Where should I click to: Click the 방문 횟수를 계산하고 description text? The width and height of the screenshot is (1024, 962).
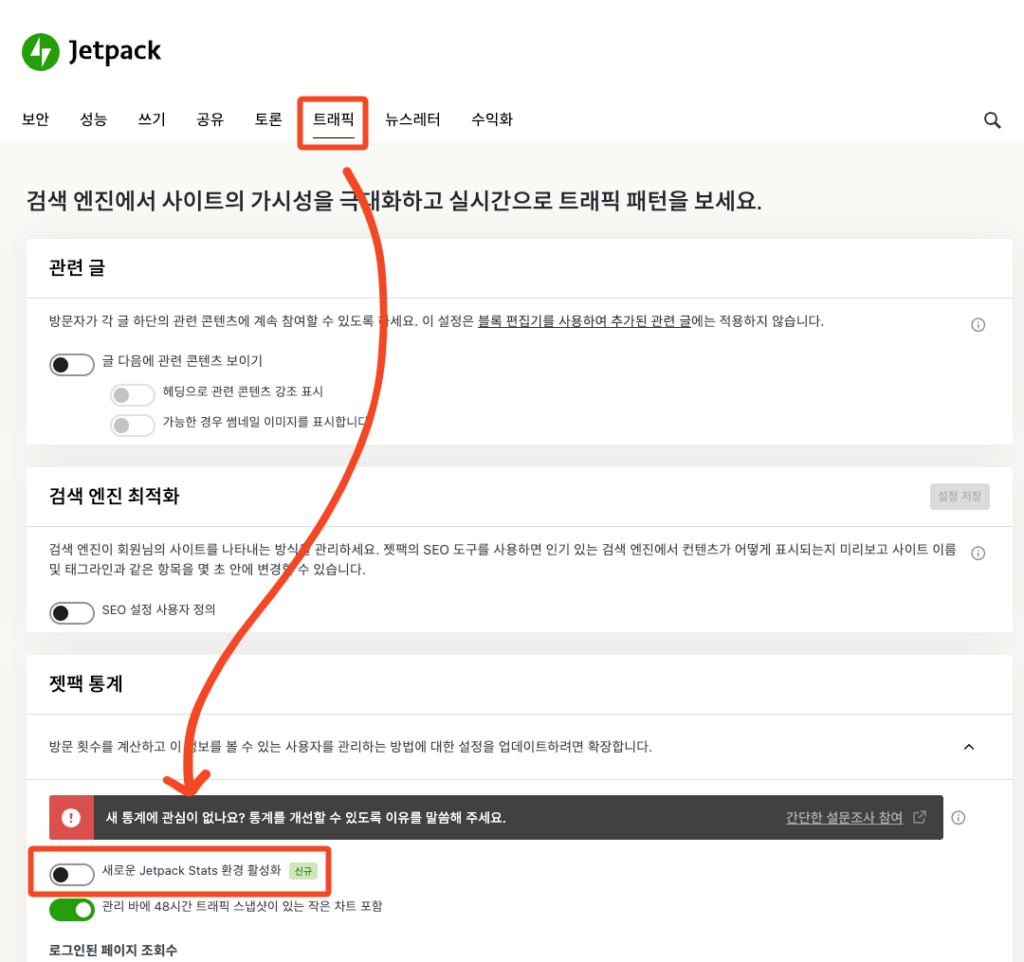351,746
